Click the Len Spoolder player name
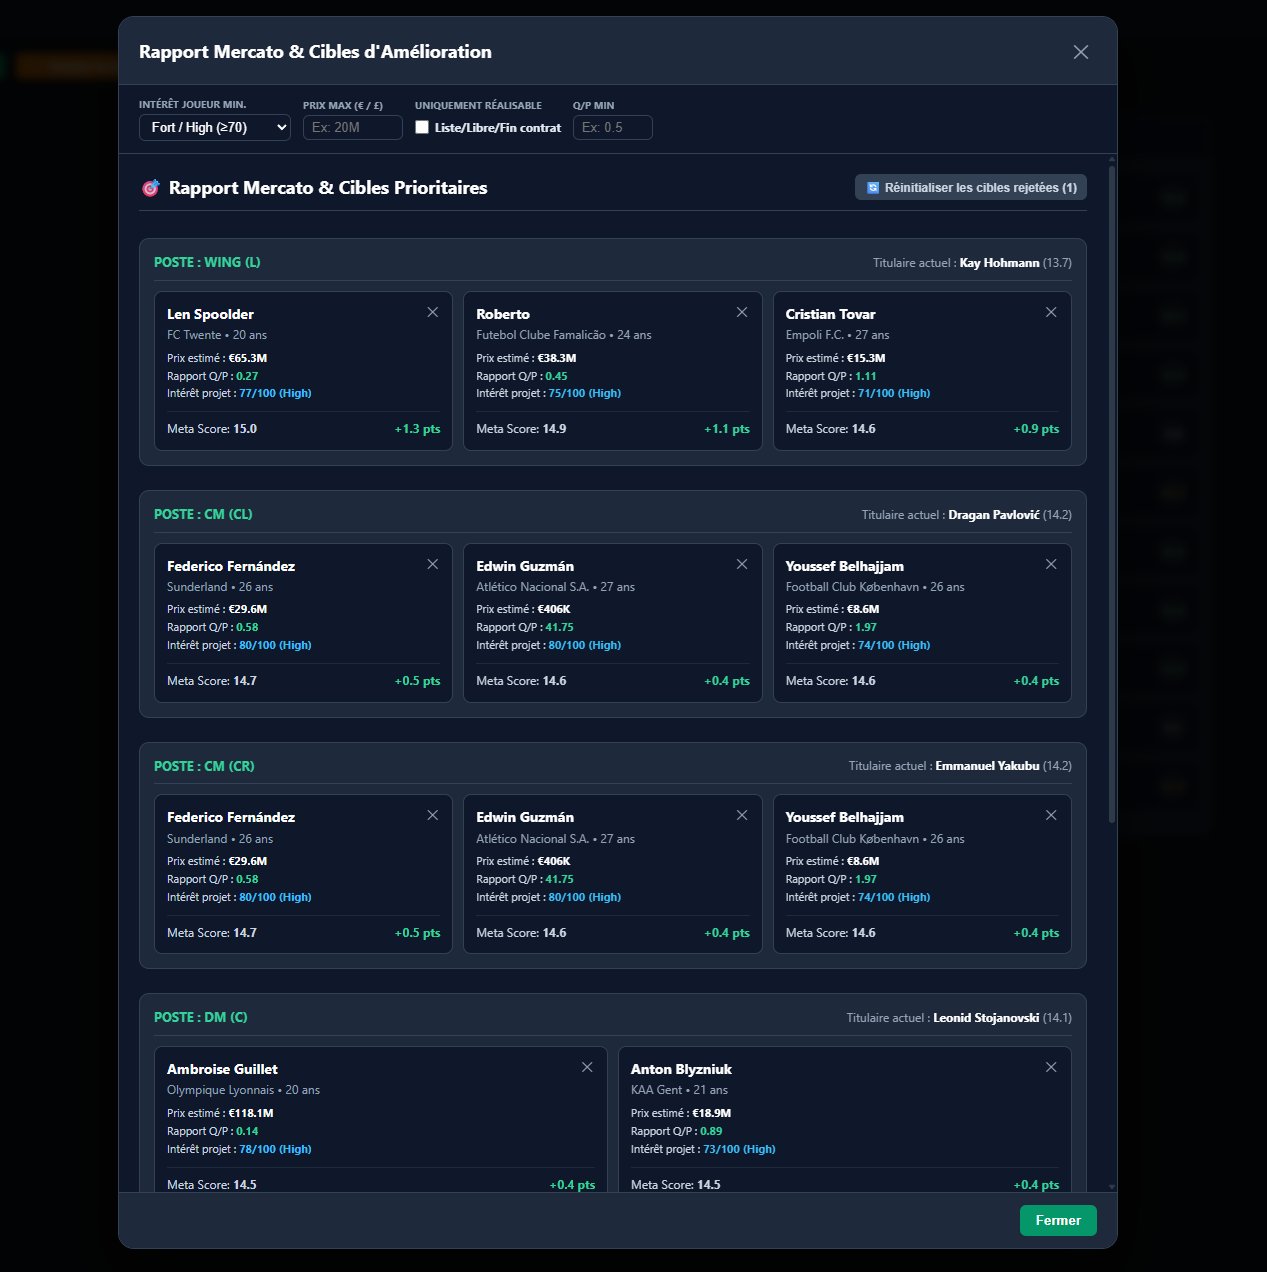The image size is (1267, 1272). click(210, 314)
